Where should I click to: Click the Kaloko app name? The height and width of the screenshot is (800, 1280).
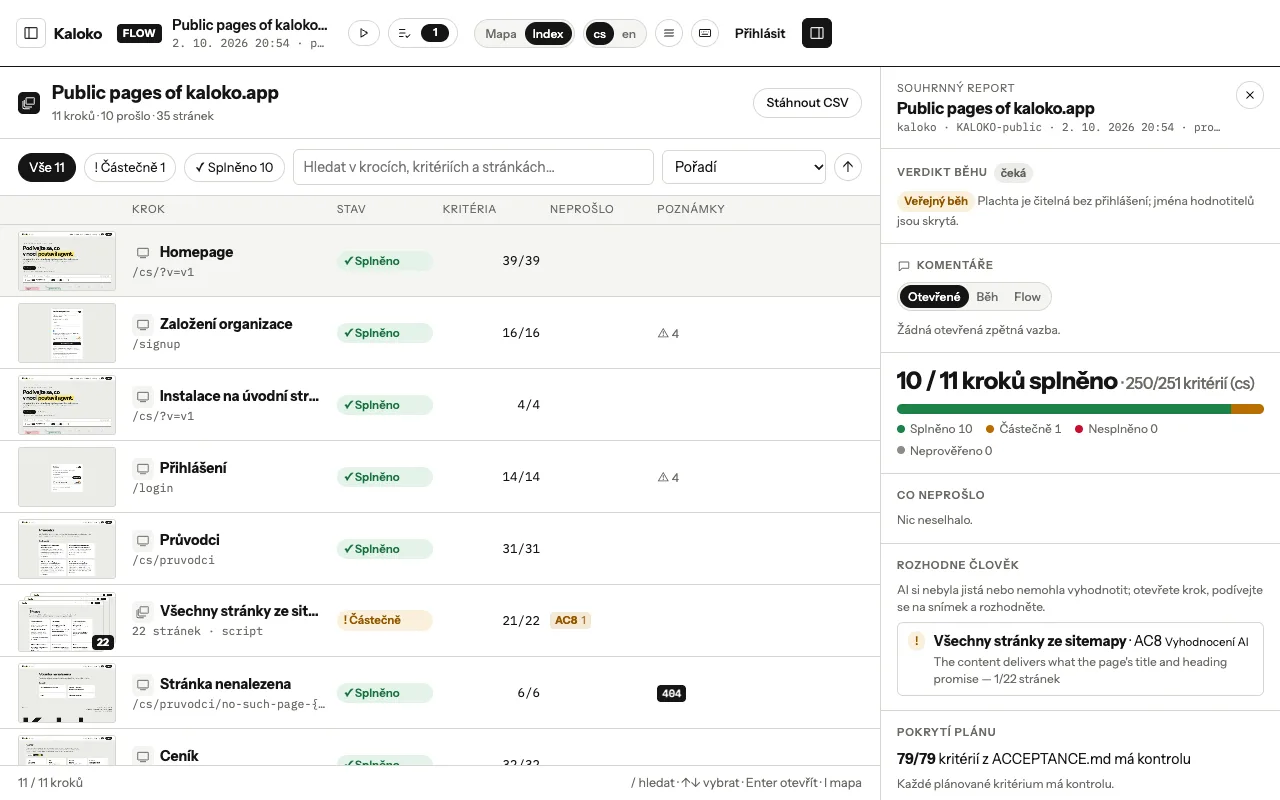[78, 33]
